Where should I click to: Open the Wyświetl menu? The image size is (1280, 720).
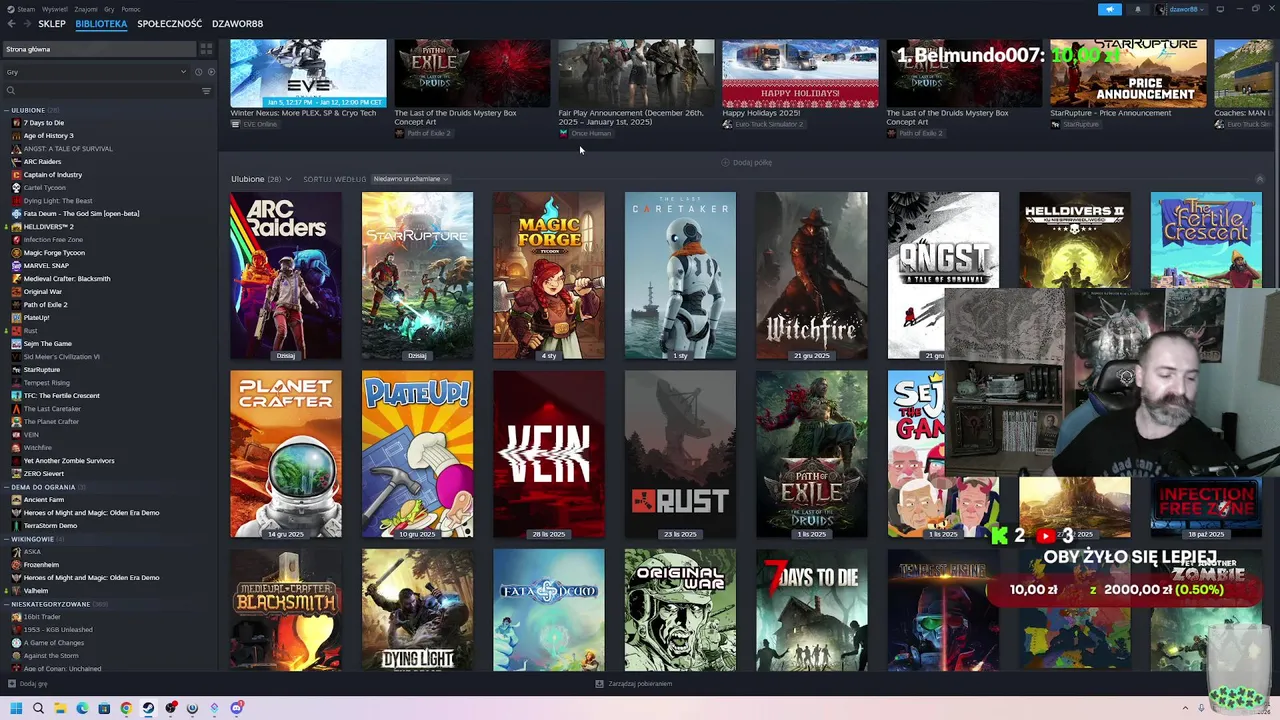click(x=56, y=9)
